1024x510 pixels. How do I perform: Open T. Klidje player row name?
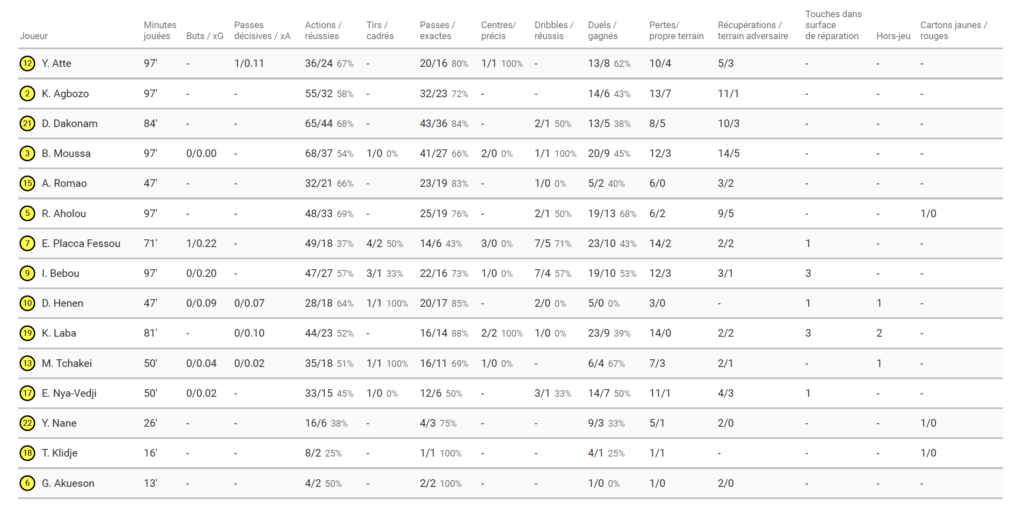[60, 453]
